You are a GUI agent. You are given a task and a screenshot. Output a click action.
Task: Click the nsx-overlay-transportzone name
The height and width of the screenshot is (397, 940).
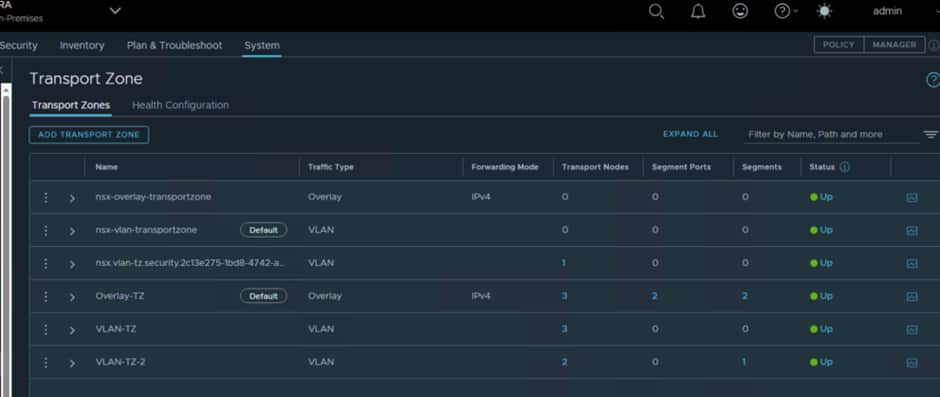tap(153, 197)
